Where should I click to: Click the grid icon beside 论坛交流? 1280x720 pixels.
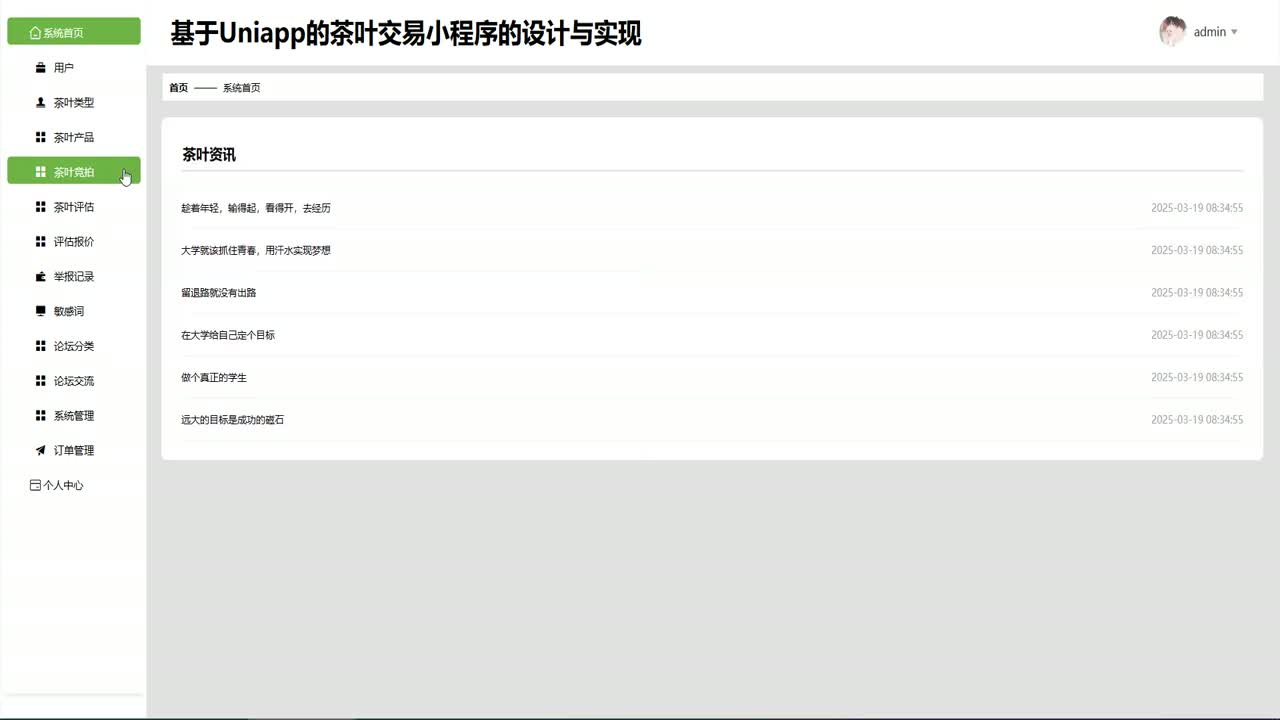(x=40, y=381)
